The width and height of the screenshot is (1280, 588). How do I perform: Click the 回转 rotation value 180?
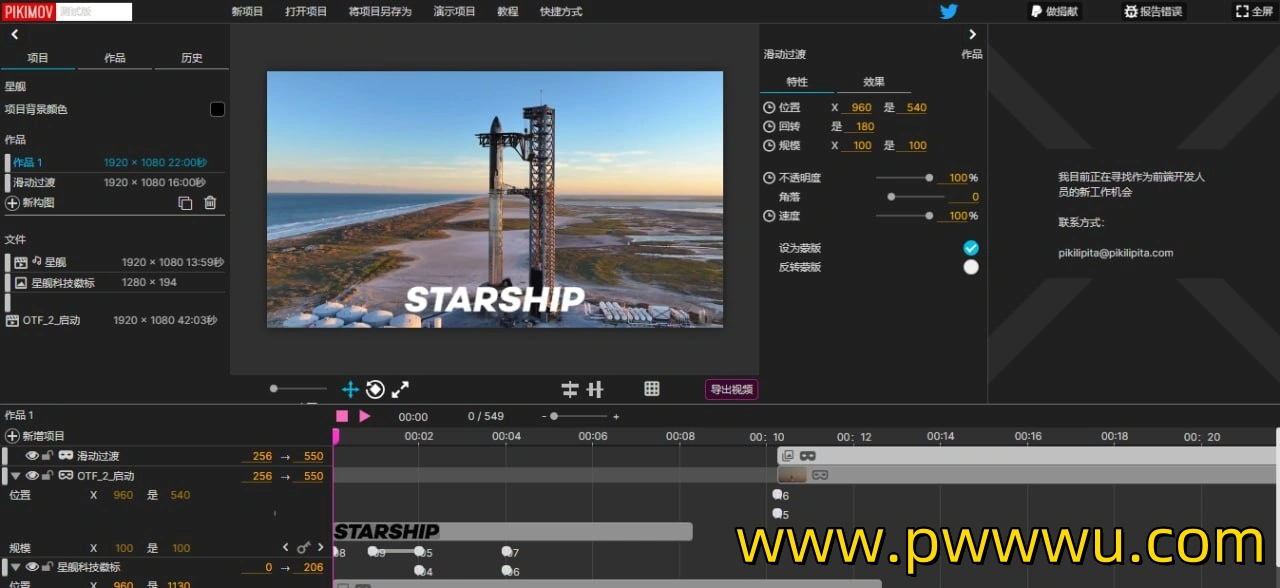click(x=865, y=126)
